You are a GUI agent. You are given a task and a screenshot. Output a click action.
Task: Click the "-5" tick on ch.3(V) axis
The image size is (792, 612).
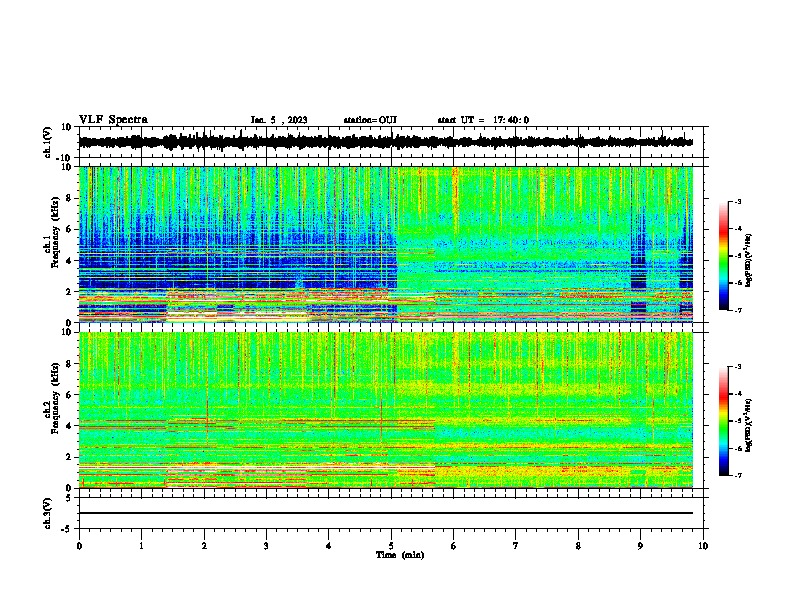(67, 529)
